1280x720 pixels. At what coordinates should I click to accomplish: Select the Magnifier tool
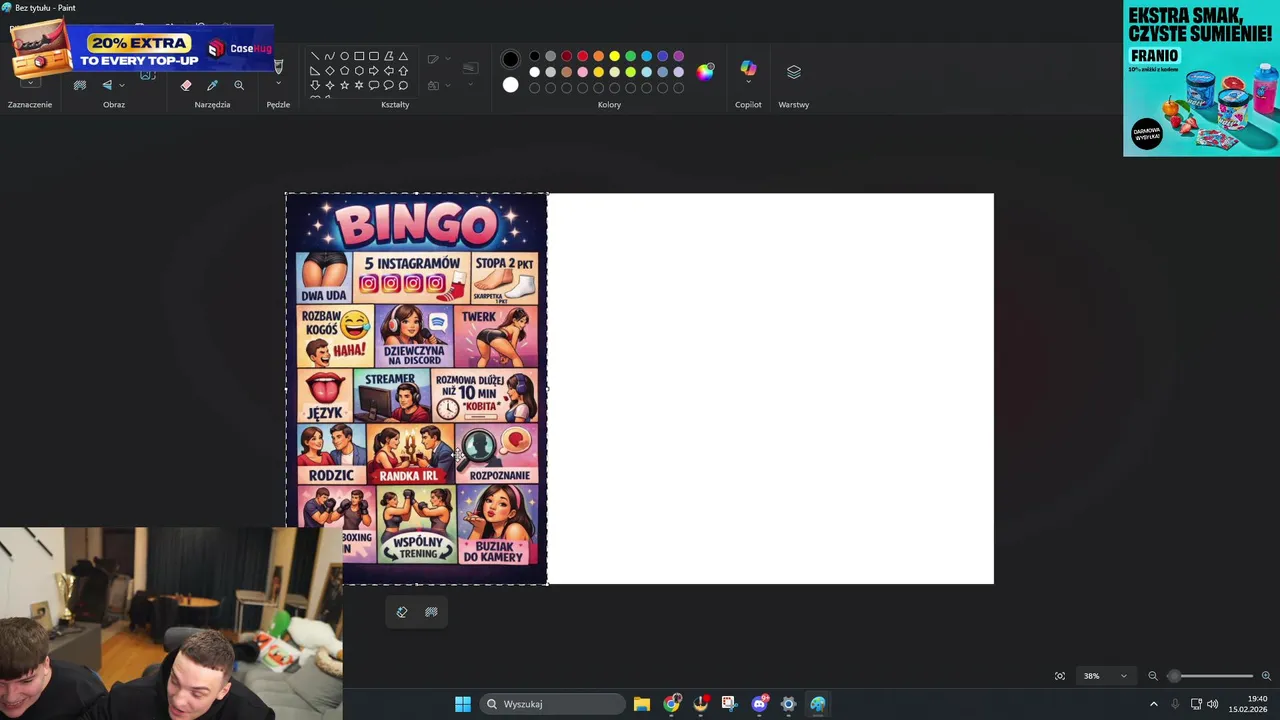[239, 85]
